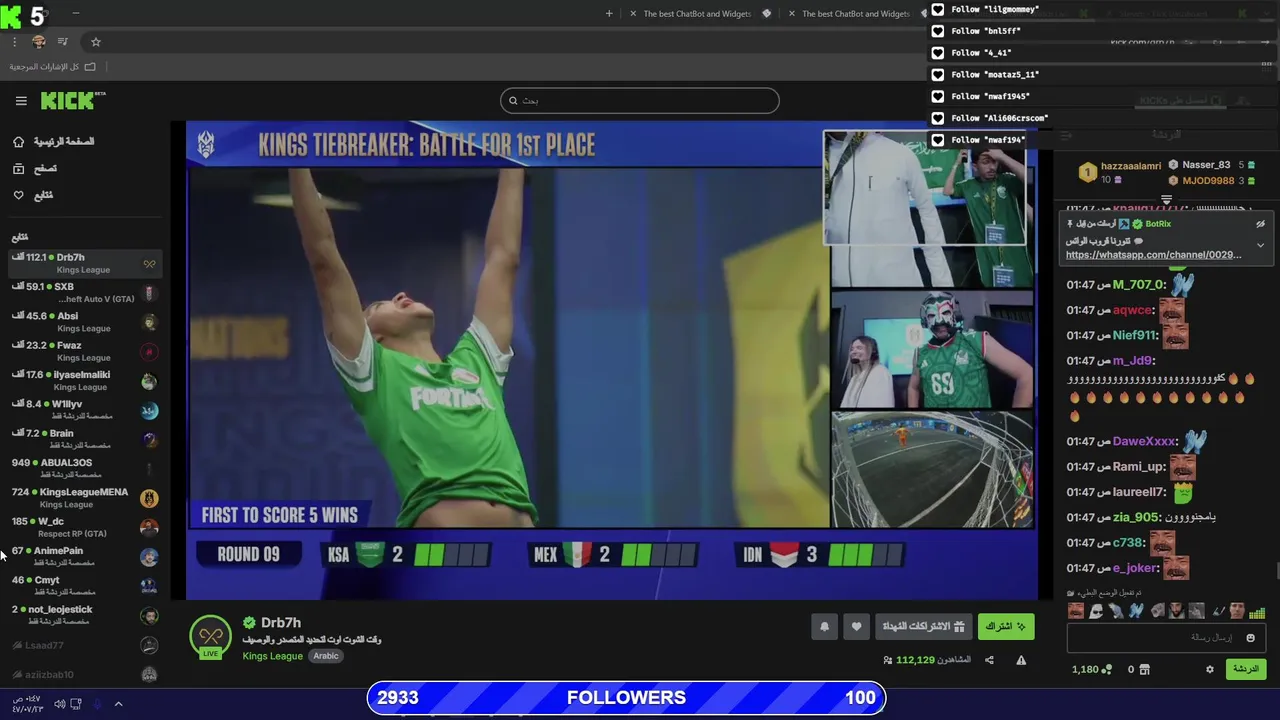Click taskbar volume icon
Viewport: 1280px width, 720px height.
pos(59,704)
